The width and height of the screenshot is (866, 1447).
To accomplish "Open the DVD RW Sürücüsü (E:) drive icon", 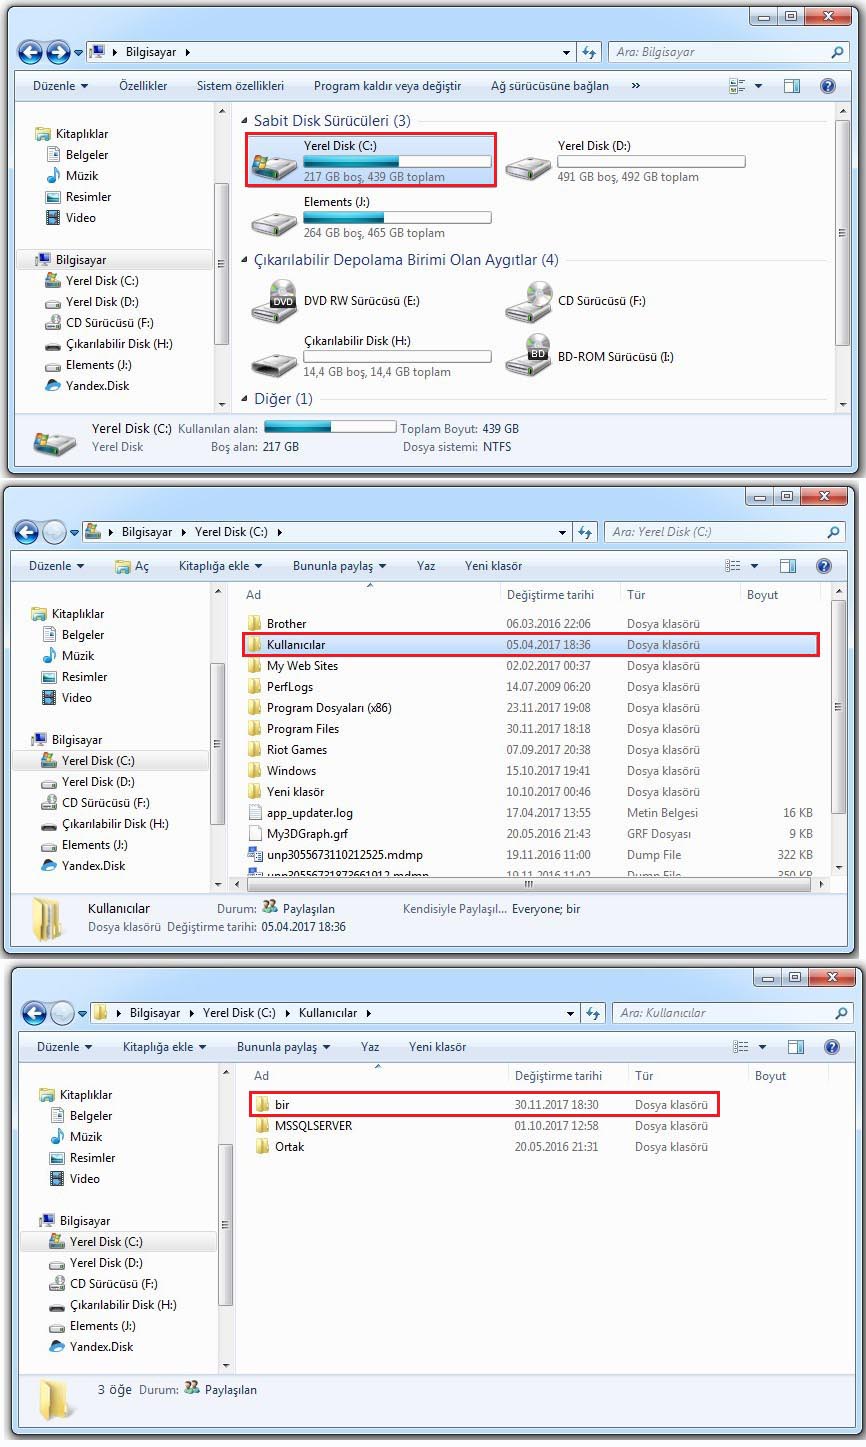I will [x=274, y=301].
